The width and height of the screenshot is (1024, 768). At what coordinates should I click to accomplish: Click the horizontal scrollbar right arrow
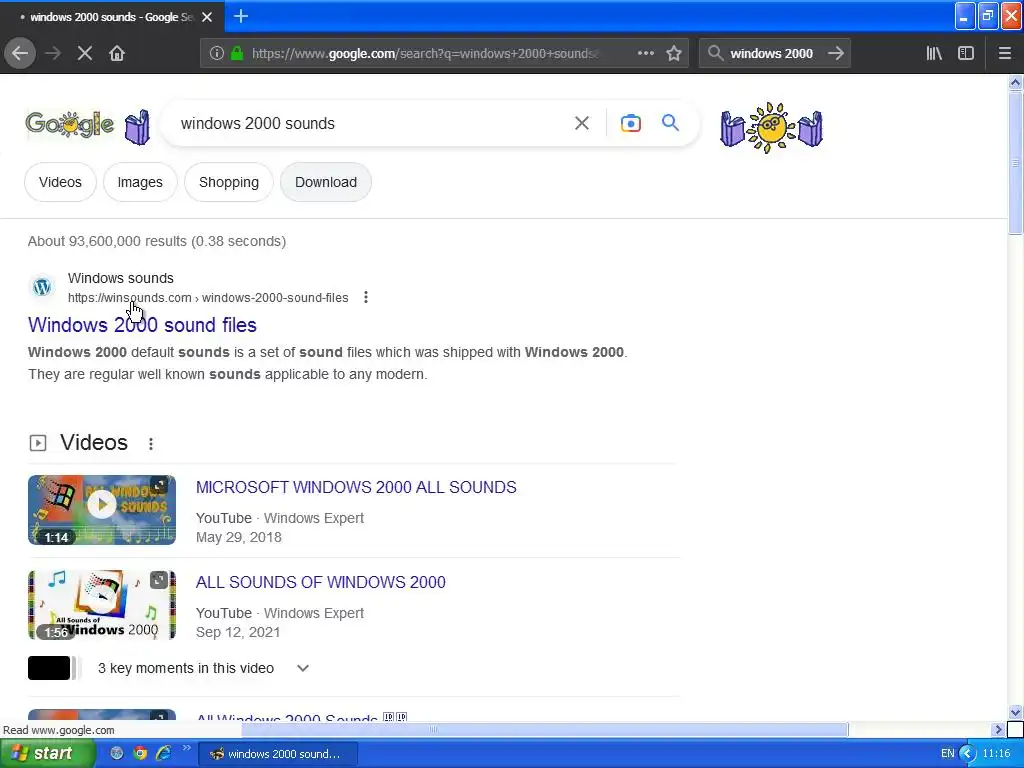pos(997,729)
